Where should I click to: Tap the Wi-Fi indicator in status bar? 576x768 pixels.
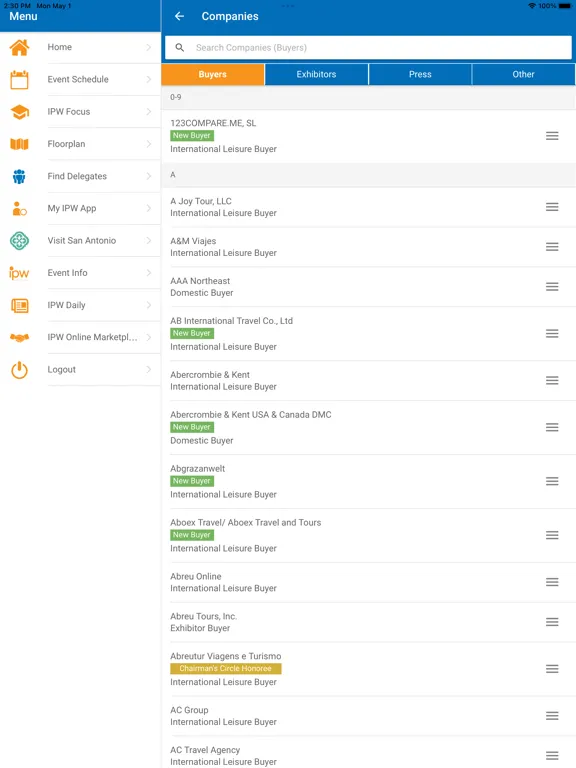532,6
